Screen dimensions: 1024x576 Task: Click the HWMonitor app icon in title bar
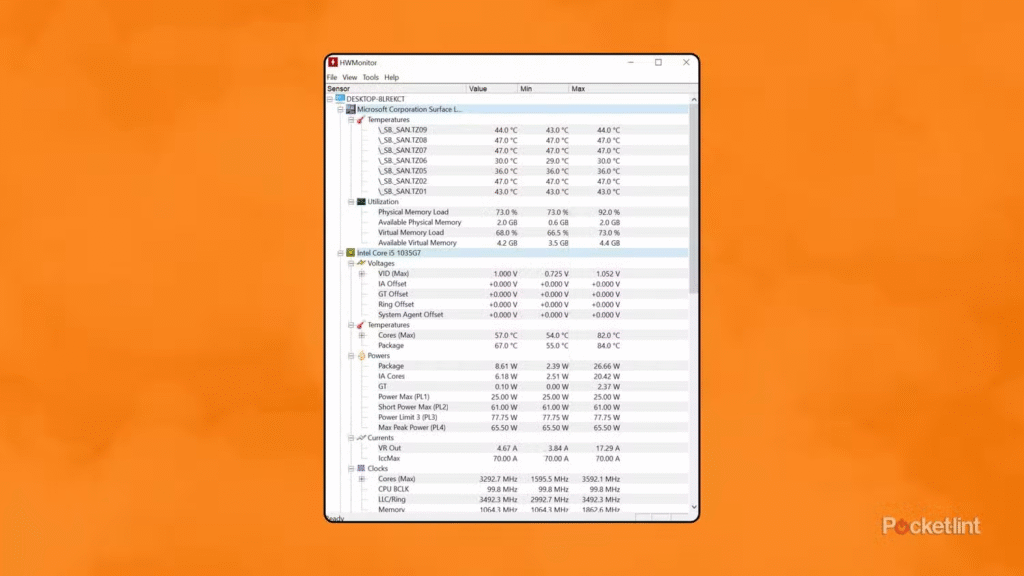coord(333,62)
